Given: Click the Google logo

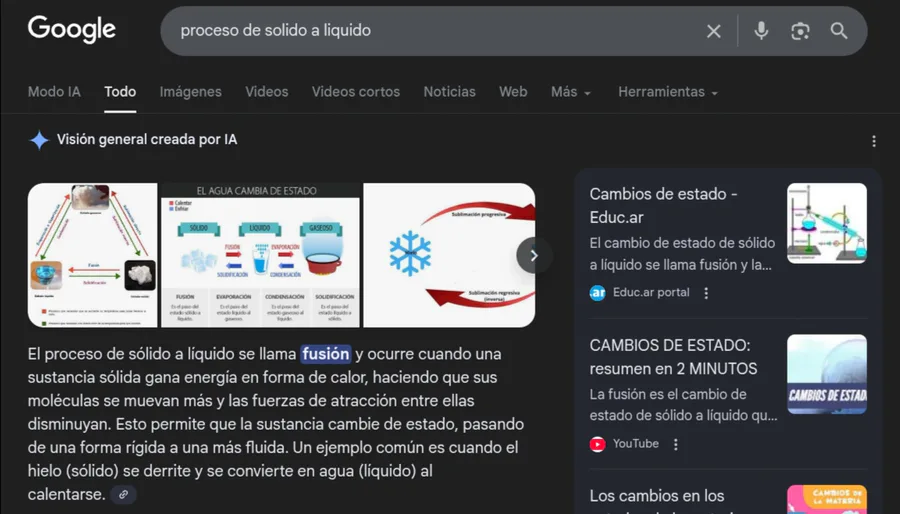Looking at the screenshot, I should (x=72, y=29).
